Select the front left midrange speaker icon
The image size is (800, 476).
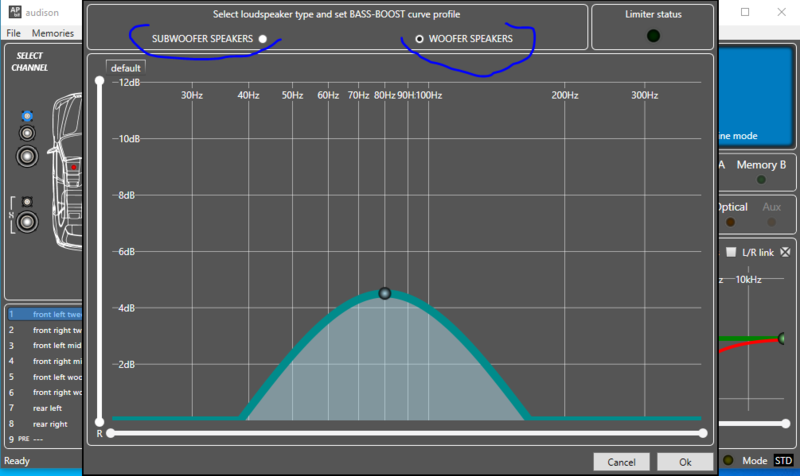pyautogui.click(x=27, y=133)
